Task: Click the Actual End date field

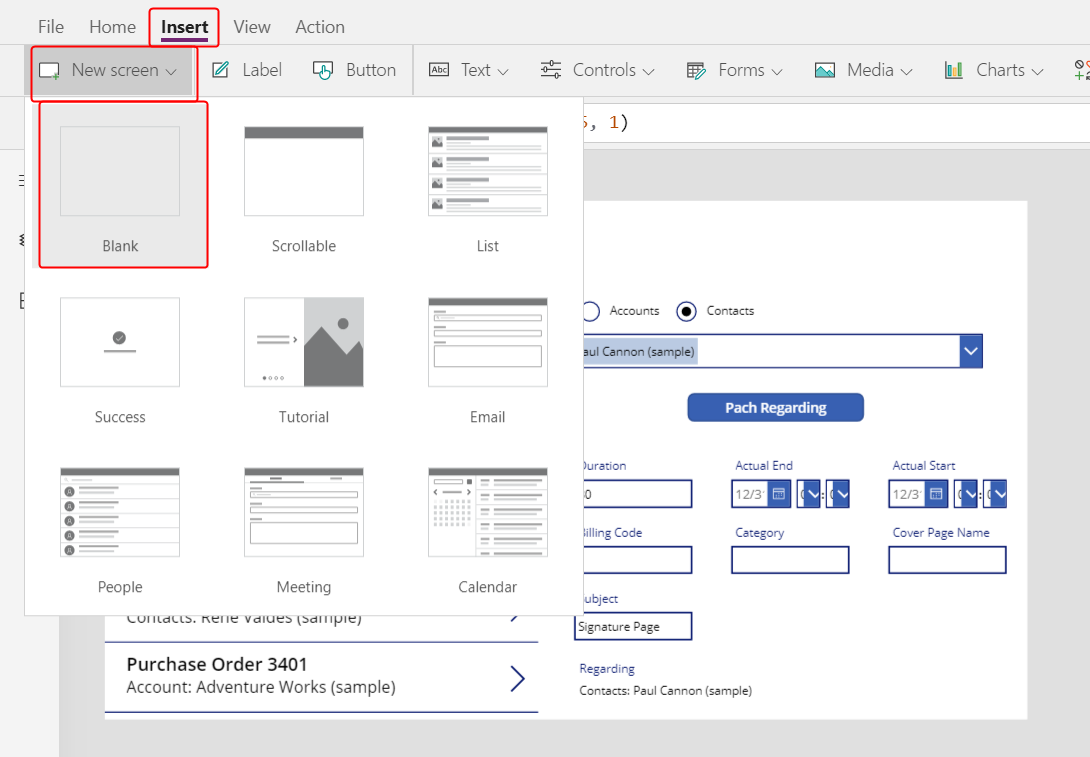Action: point(749,494)
